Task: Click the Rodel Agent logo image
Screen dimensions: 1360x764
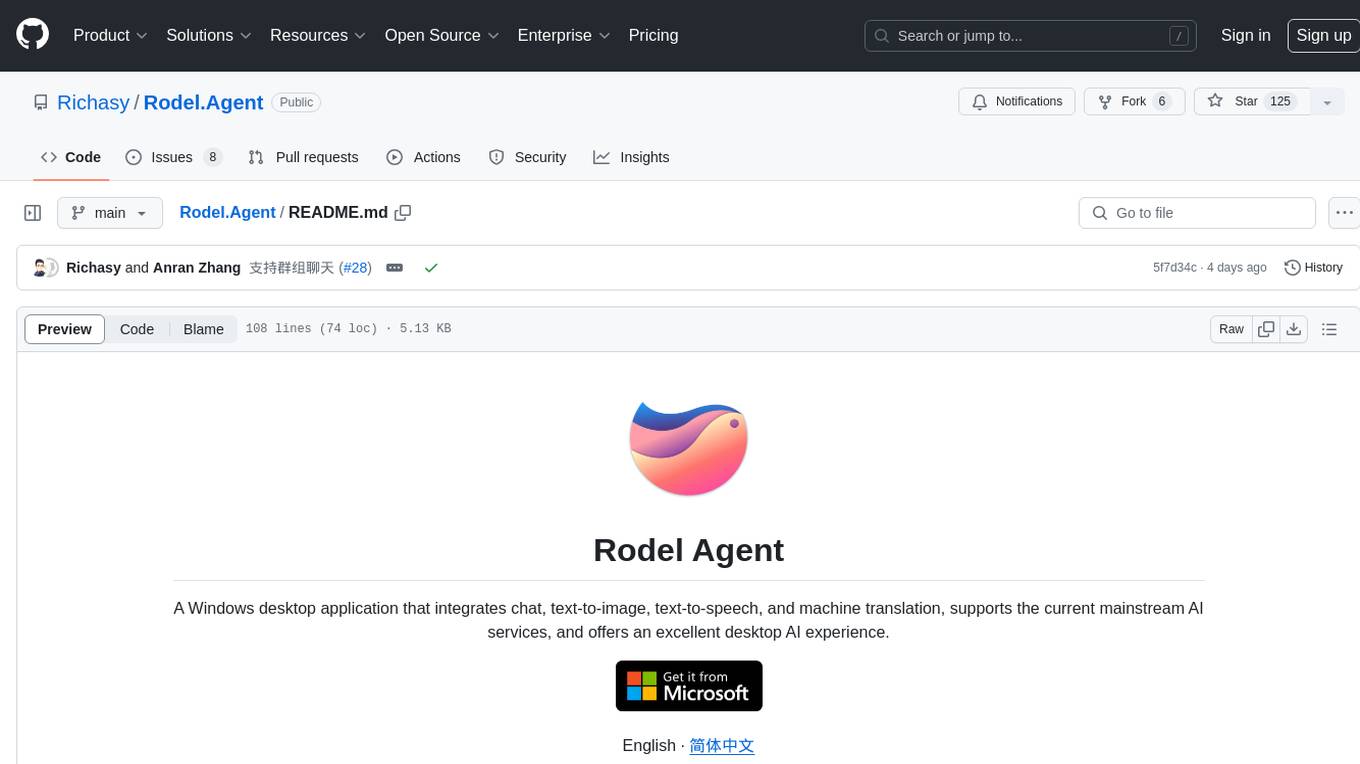Action: [688, 447]
